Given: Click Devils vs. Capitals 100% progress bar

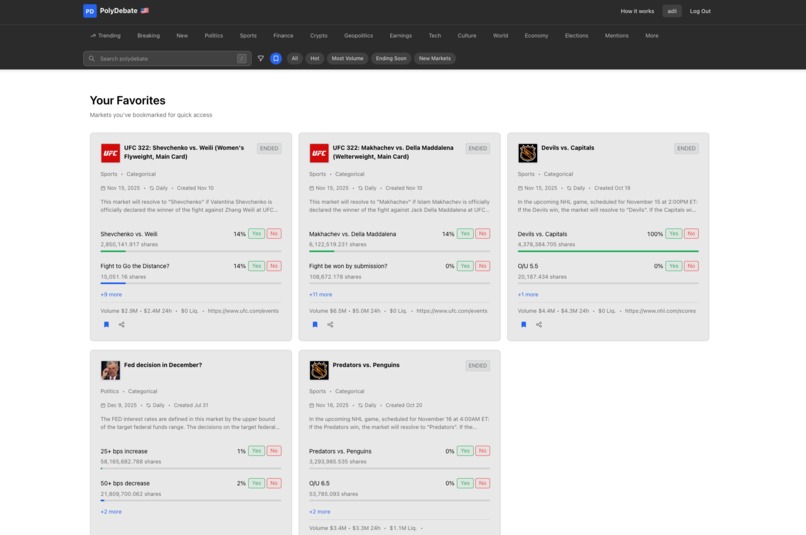Looking at the screenshot, I should click(x=608, y=251).
